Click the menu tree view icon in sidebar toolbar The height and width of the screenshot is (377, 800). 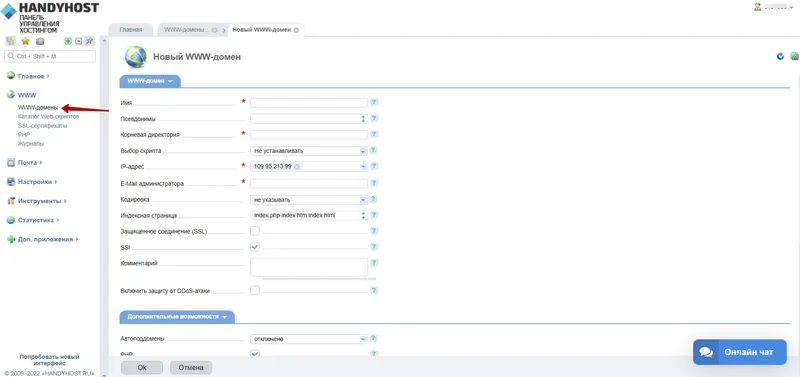pos(11,41)
